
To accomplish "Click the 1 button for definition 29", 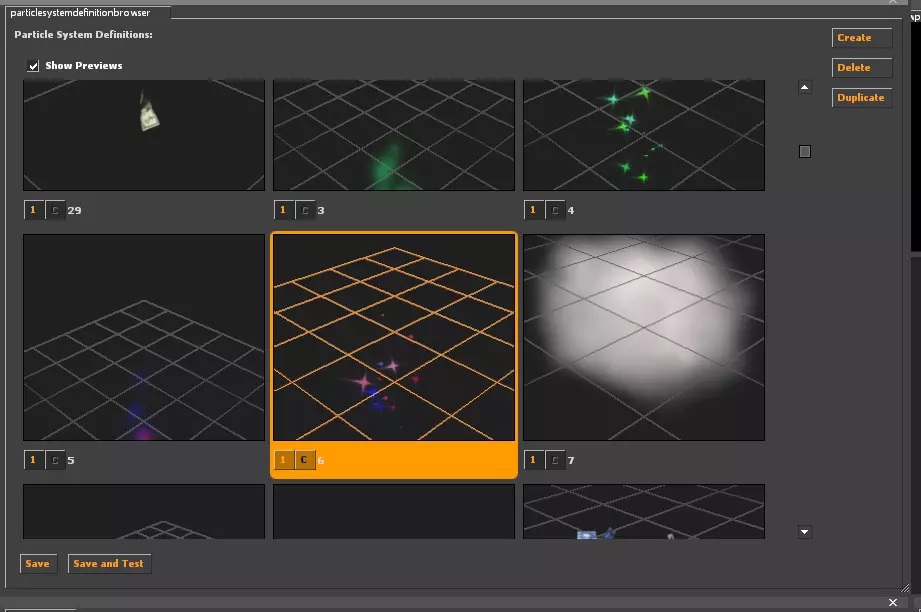I will click(33, 210).
